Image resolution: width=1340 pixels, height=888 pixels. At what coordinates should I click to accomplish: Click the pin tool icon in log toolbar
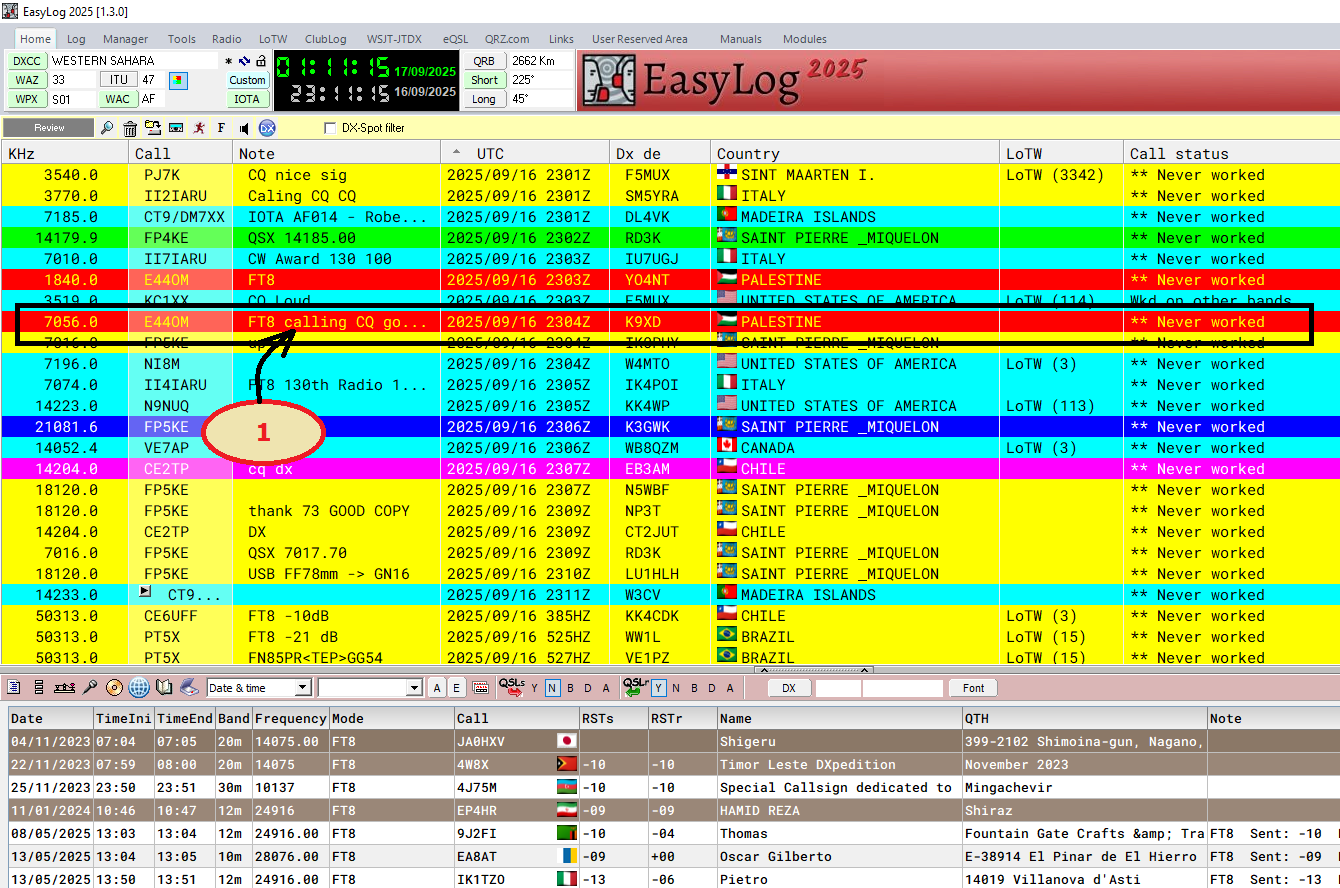pyautogui.click(x=90, y=688)
